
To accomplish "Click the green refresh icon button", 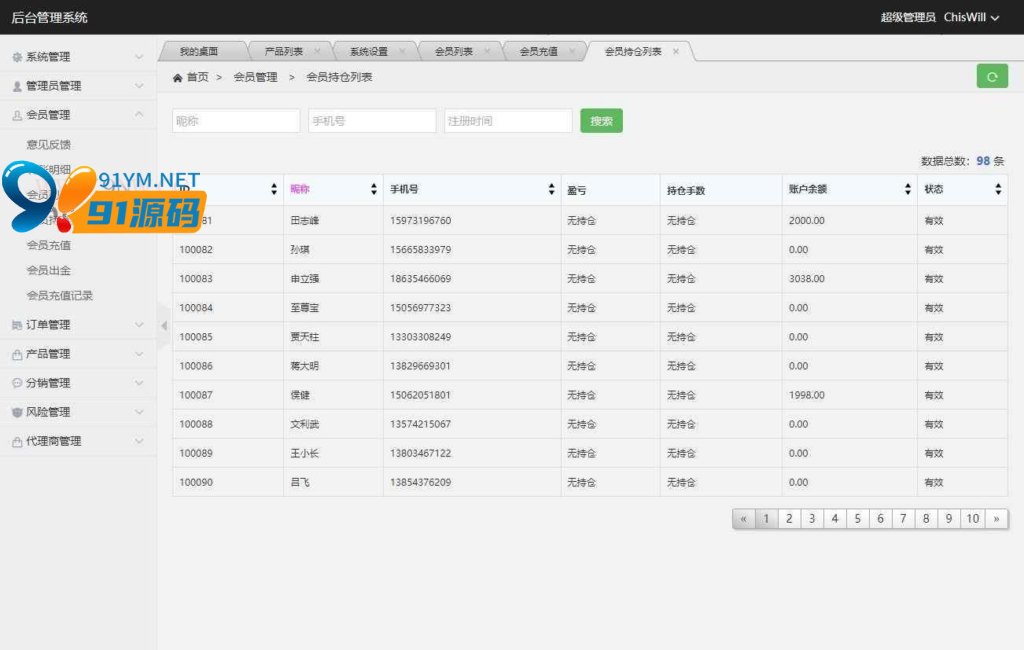I will pos(992,76).
